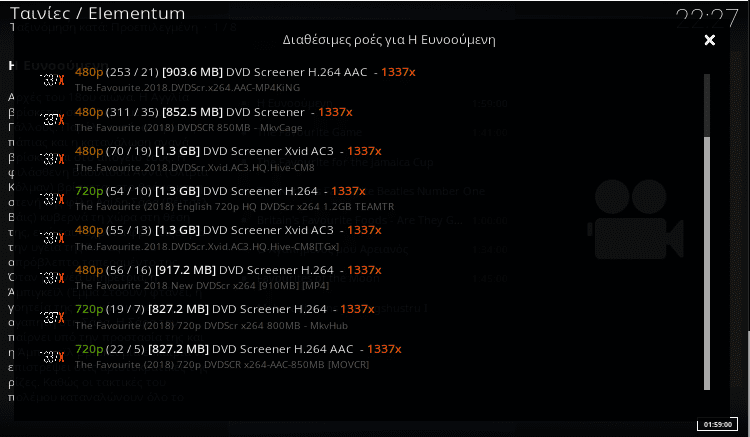Click 1337x icon beside Hive-CM8[TGx] stream
Viewport: 750px width, 437px height.
52,238
